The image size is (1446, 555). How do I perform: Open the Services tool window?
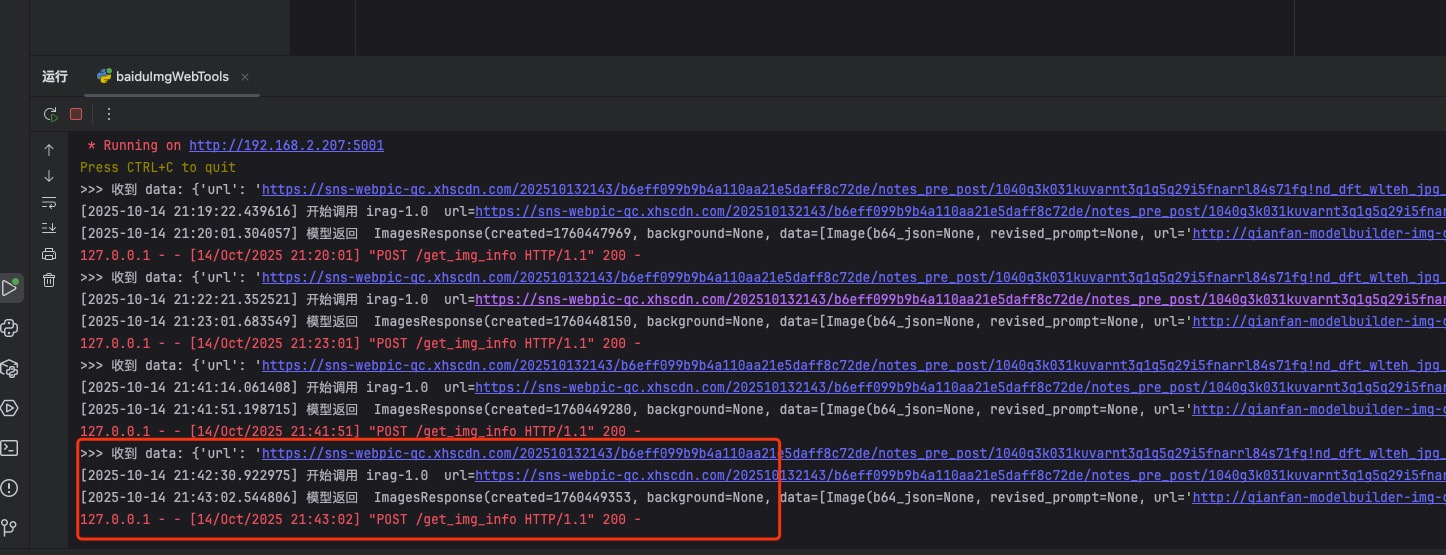(10, 408)
